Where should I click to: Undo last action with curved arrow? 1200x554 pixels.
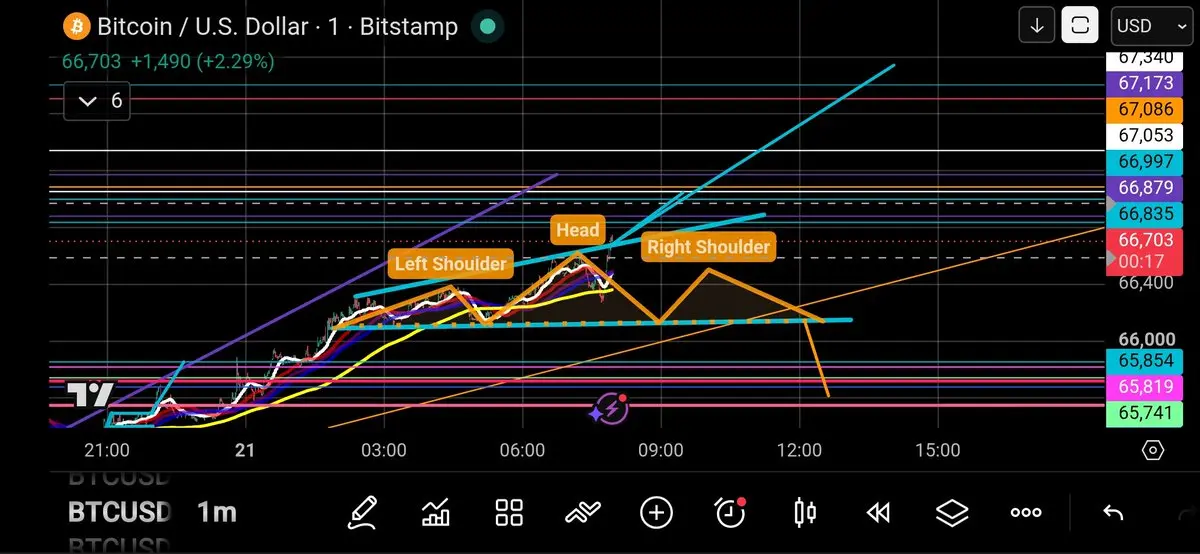tap(1113, 513)
